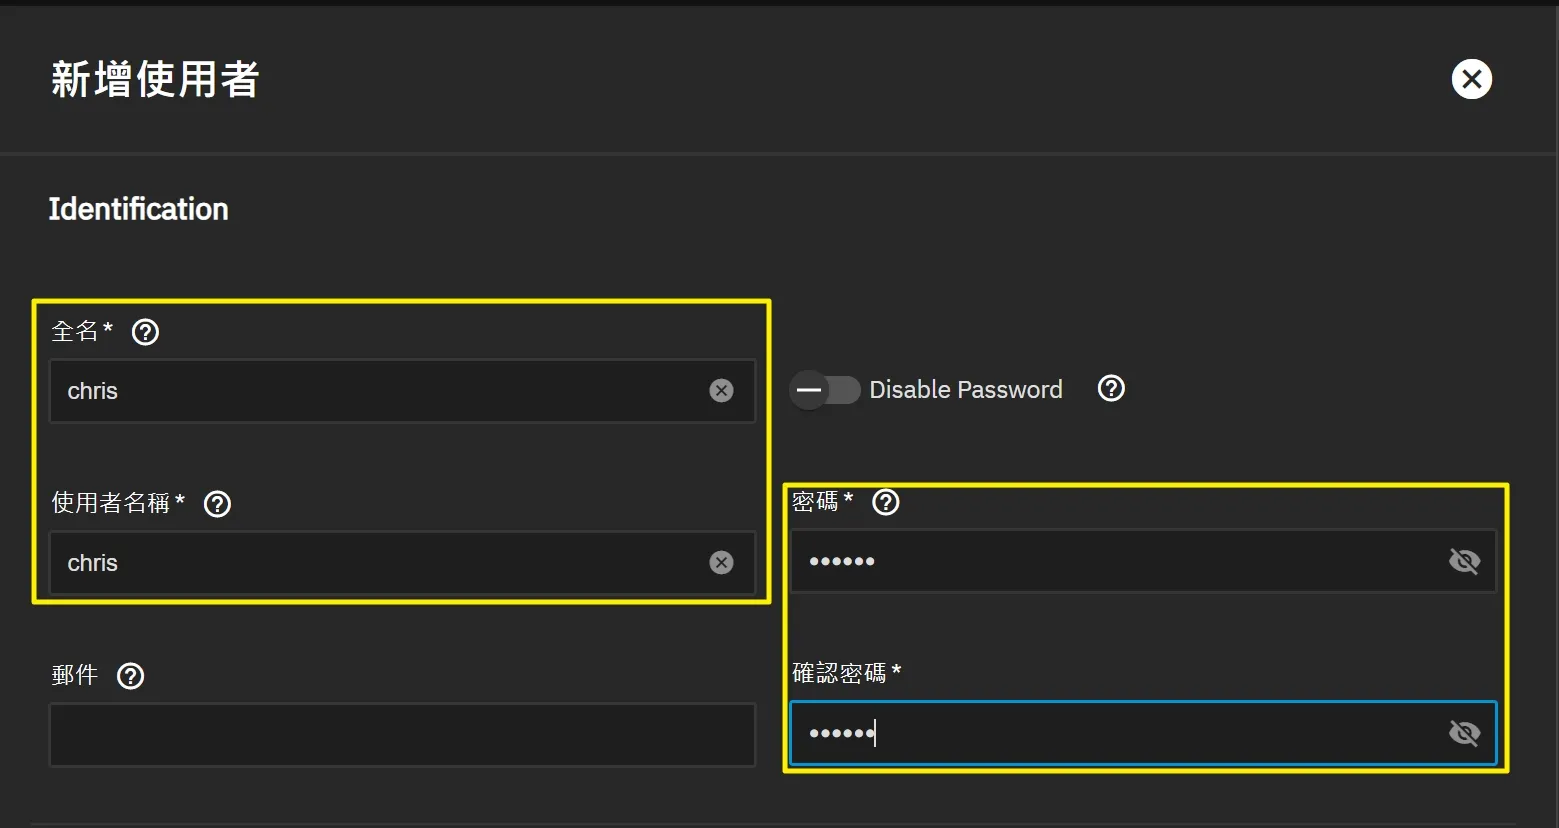The width and height of the screenshot is (1559, 828).
Task: Click the 郵件 input field
Action: (x=402, y=735)
